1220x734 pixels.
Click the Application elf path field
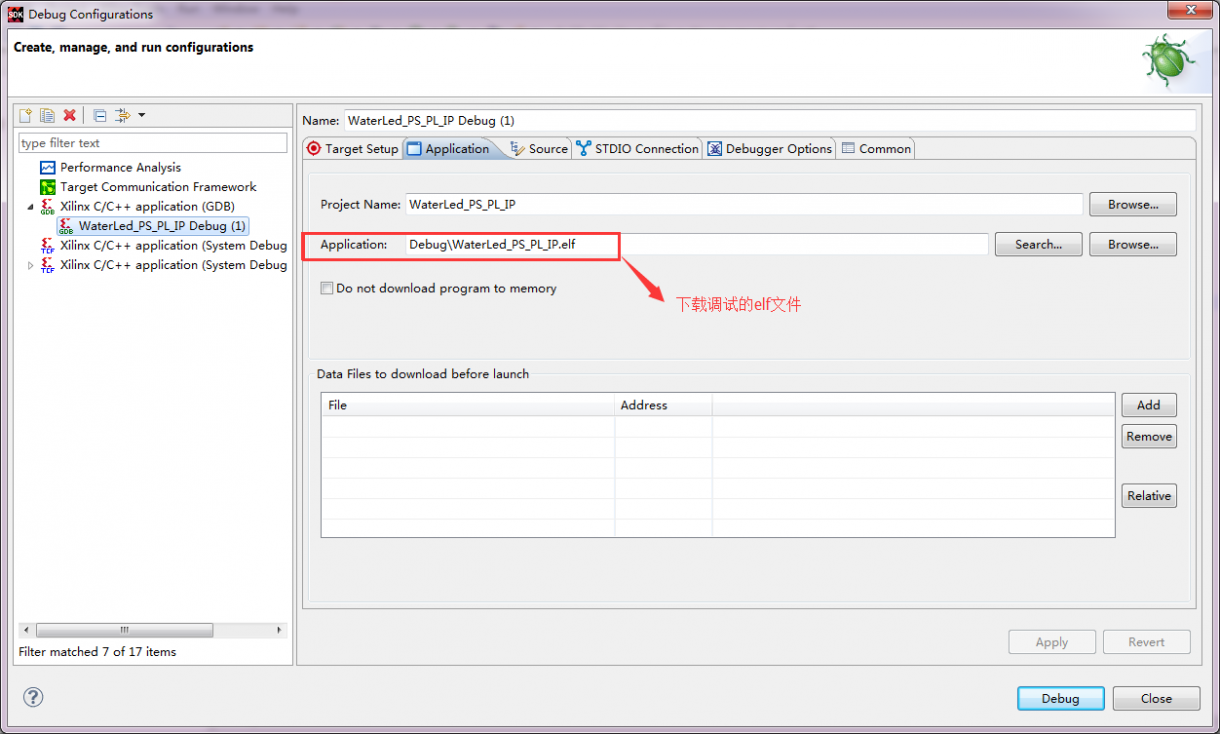697,244
